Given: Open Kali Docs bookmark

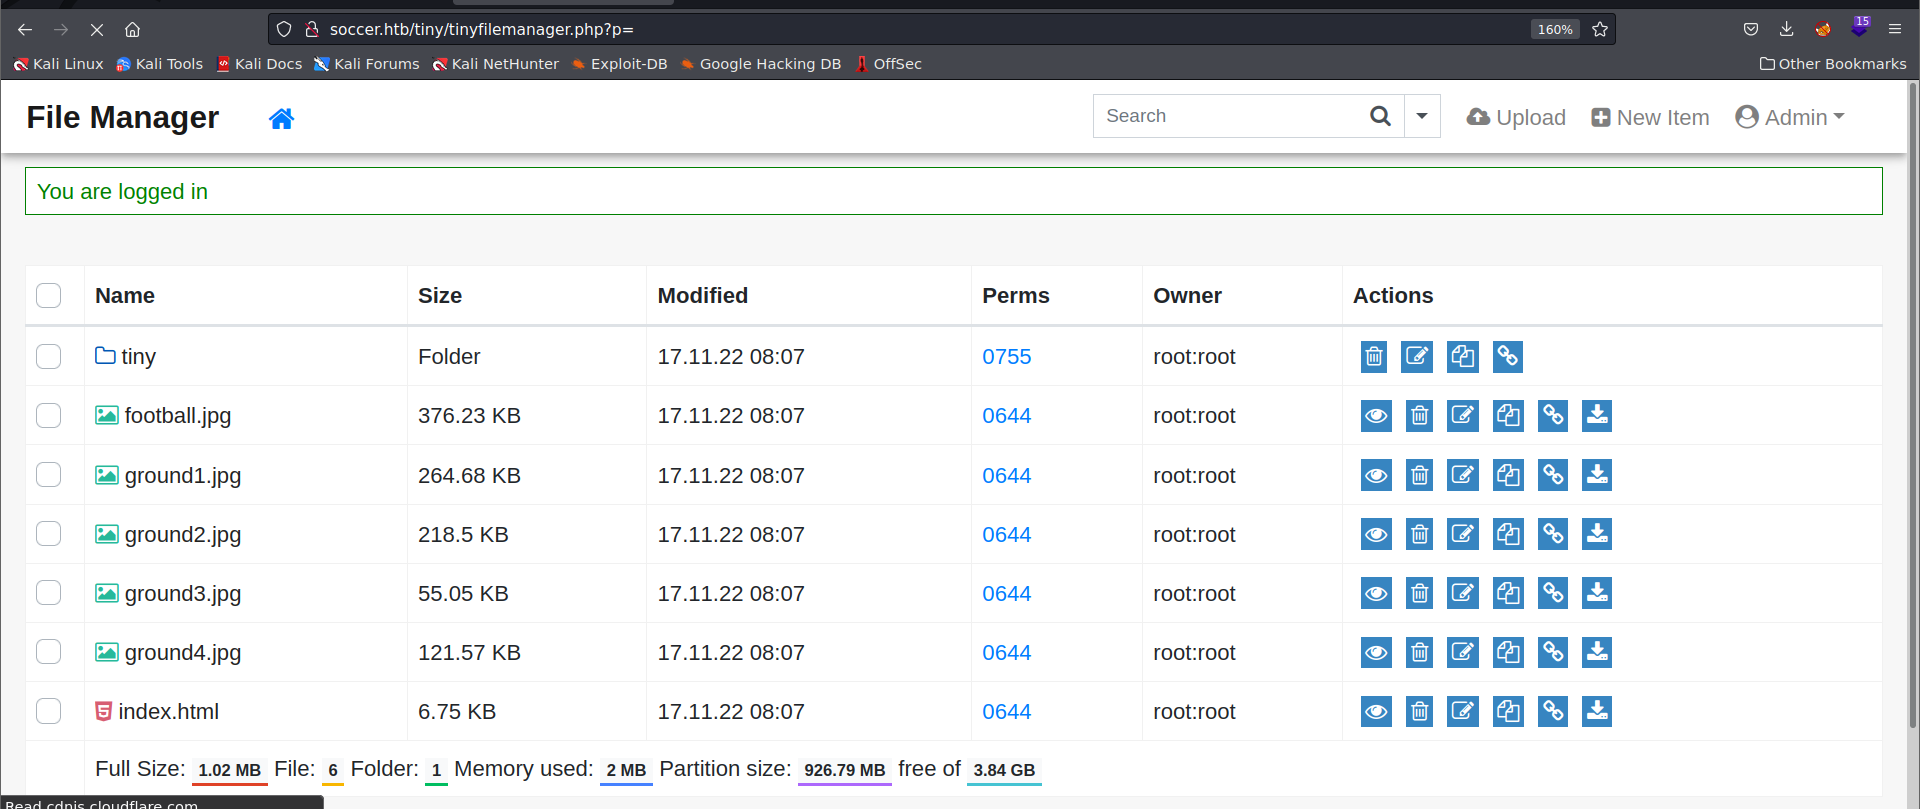Looking at the screenshot, I should pyautogui.click(x=259, y=64).
